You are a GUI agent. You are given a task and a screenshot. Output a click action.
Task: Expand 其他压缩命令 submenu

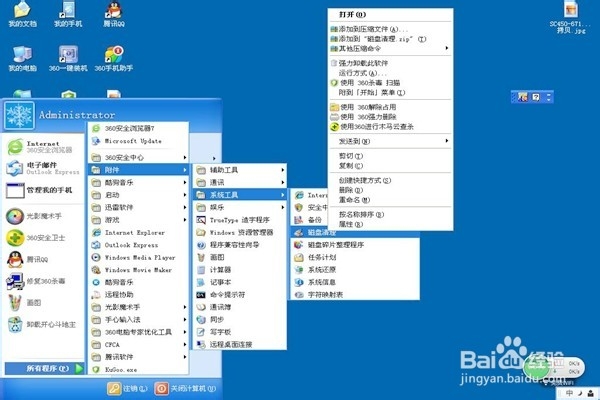pos(390,49)
